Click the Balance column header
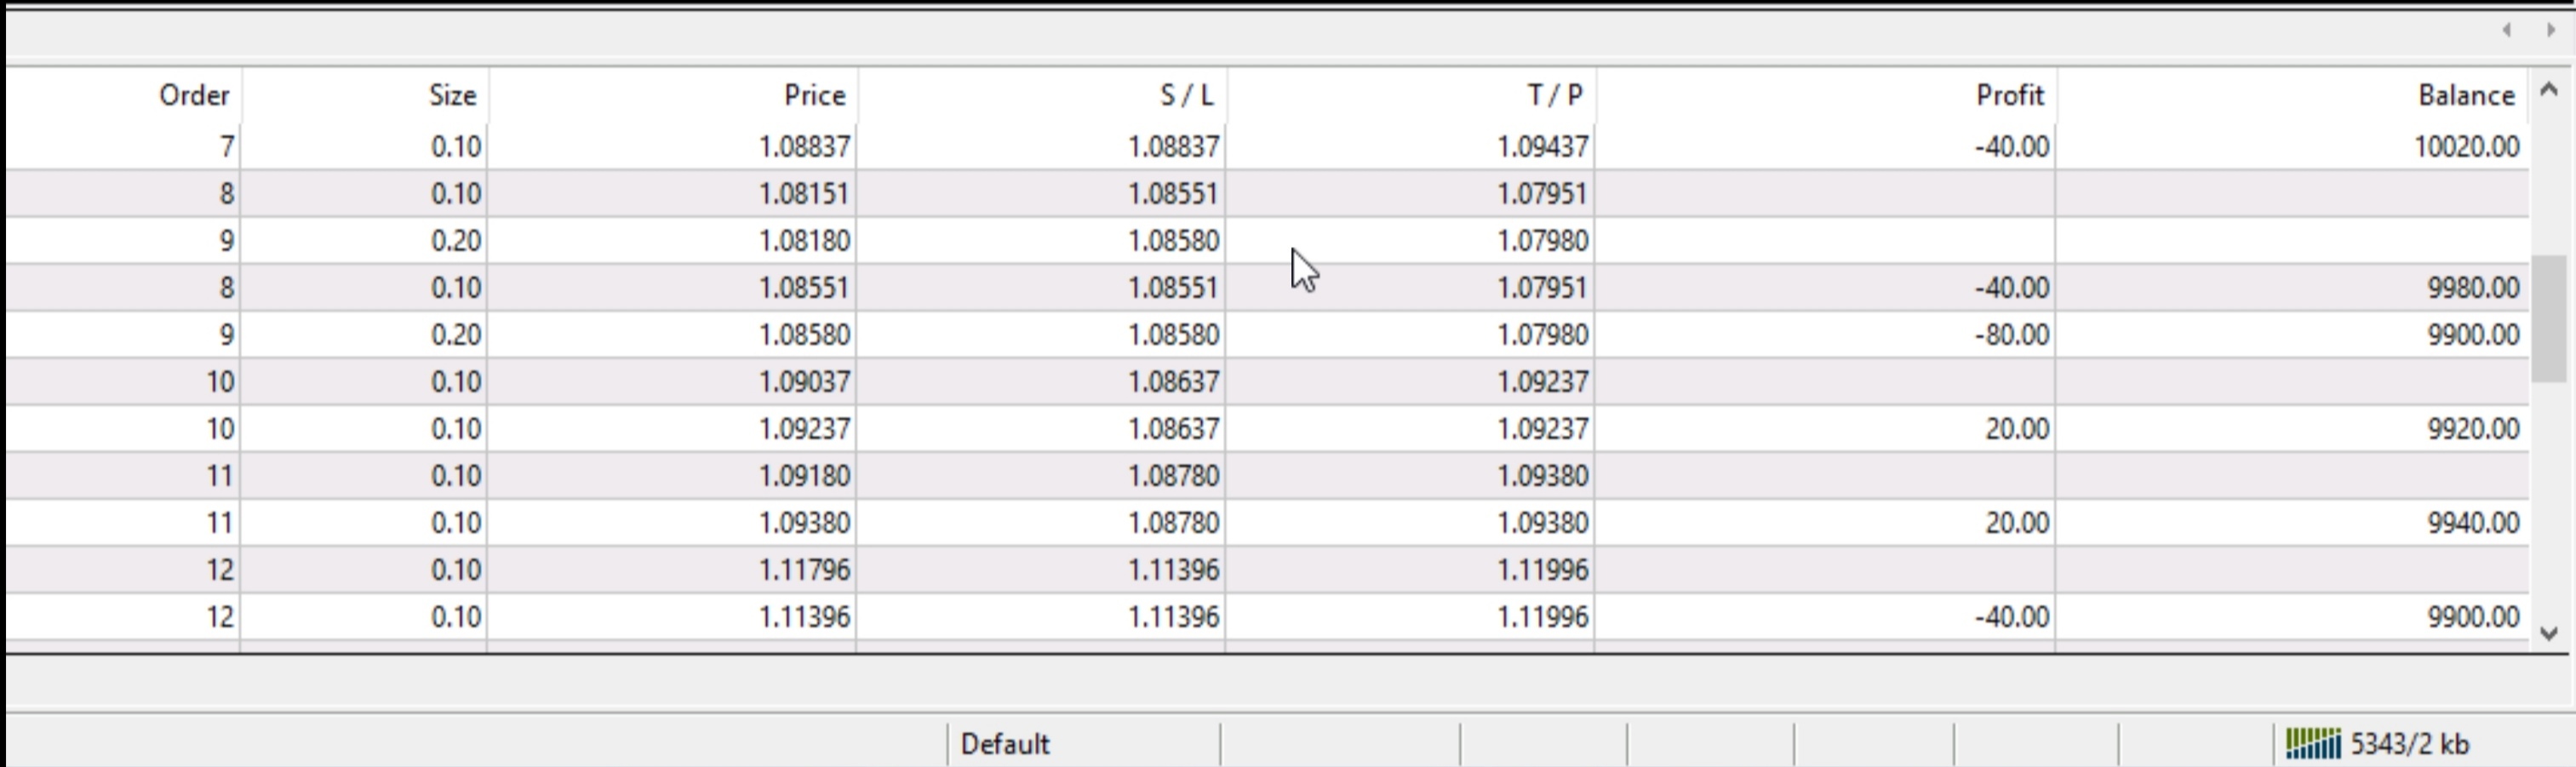2576x767 pixels. pyautogui.click(x=2465, y=95)
